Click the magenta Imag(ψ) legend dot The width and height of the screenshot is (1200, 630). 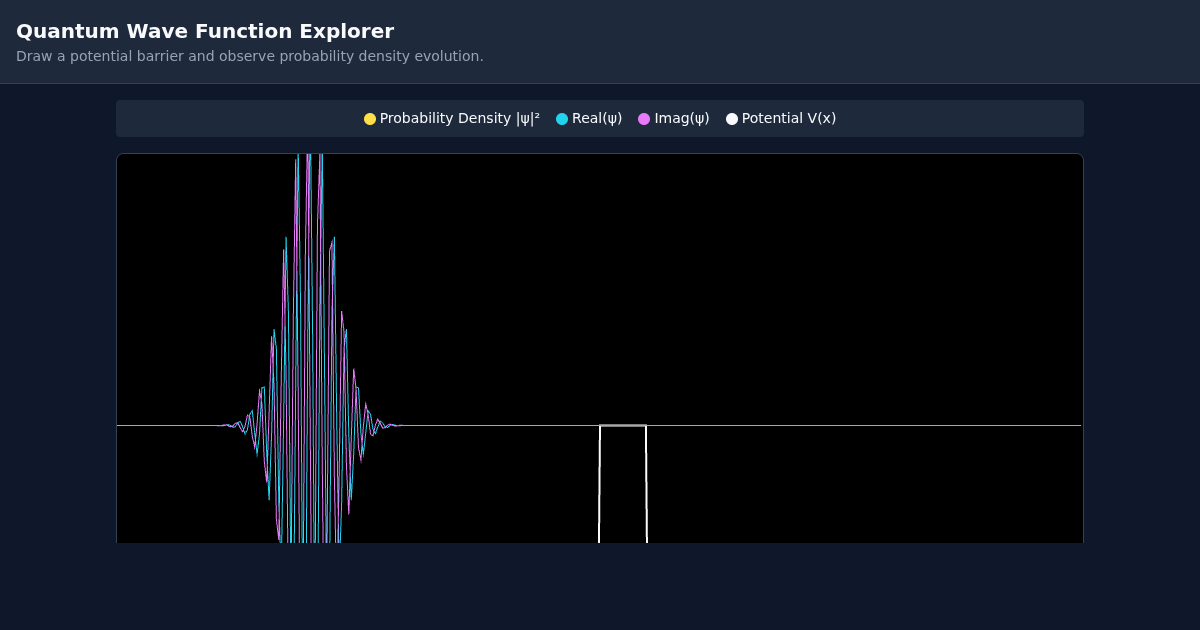click(644, 119)
